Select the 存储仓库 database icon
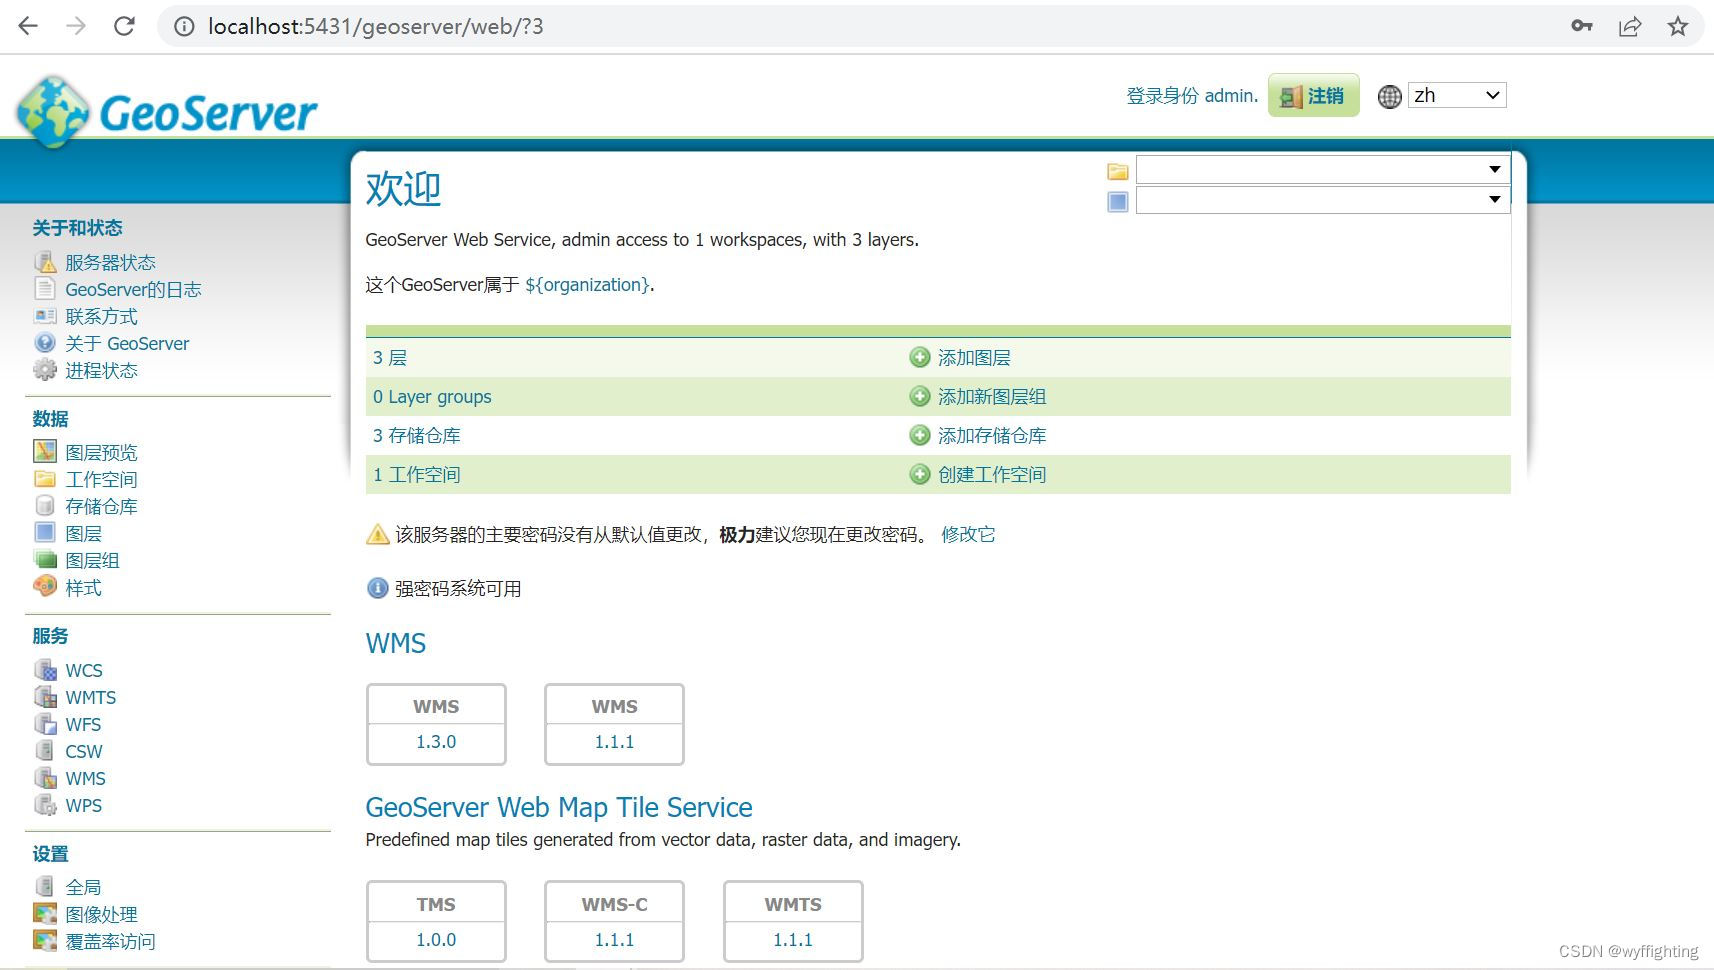This screenshot has width=1714, height=970. [45, 506]
